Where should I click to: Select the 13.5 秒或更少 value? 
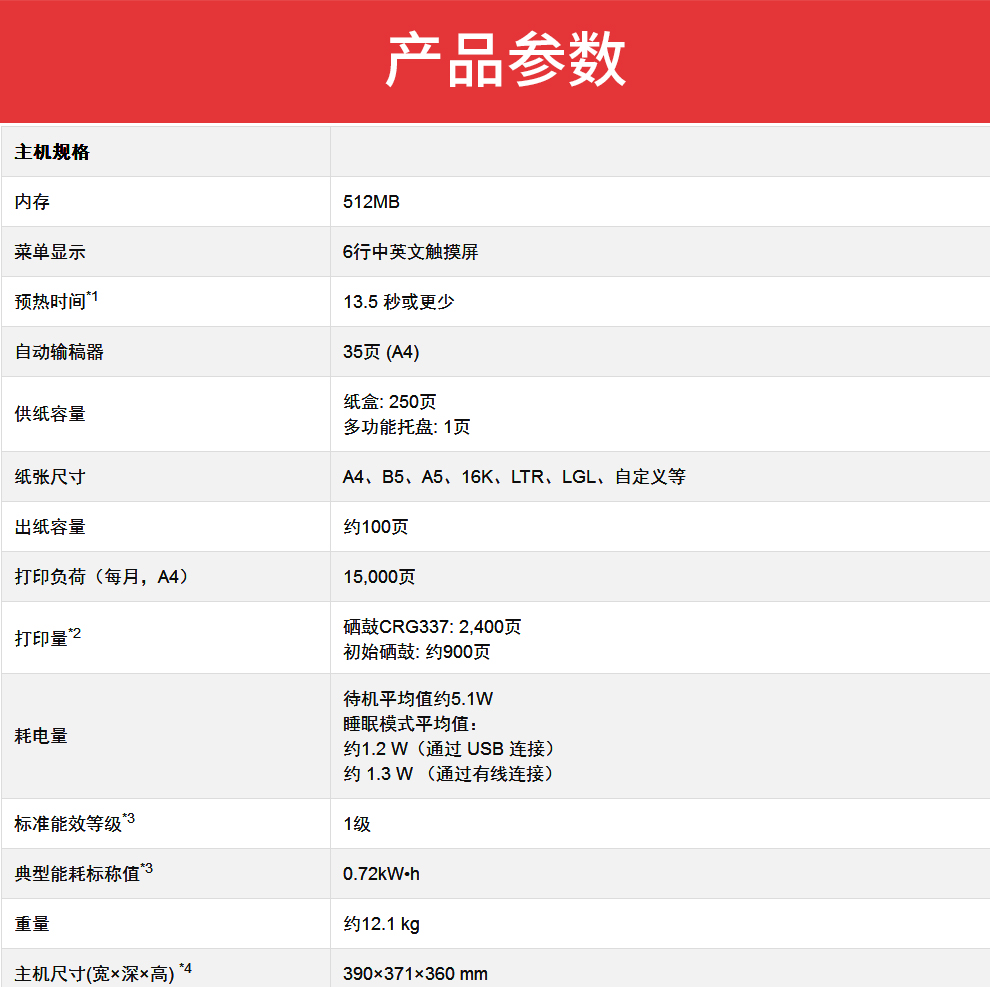[399, 302]
